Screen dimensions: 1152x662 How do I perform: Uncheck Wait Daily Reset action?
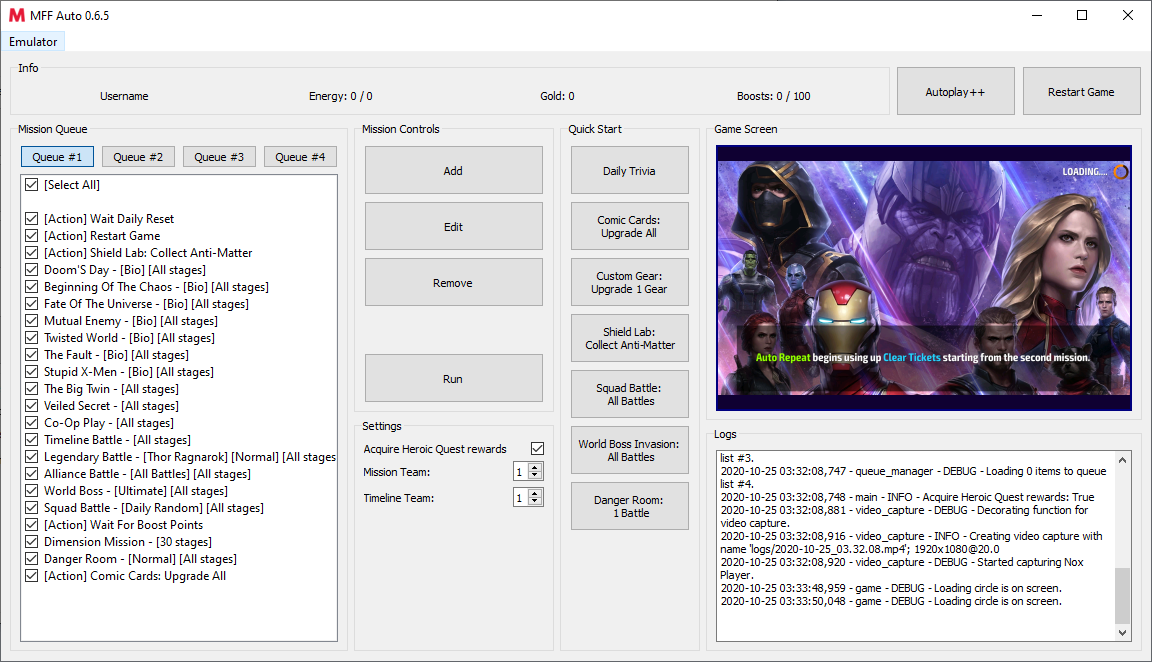[32, 218]
